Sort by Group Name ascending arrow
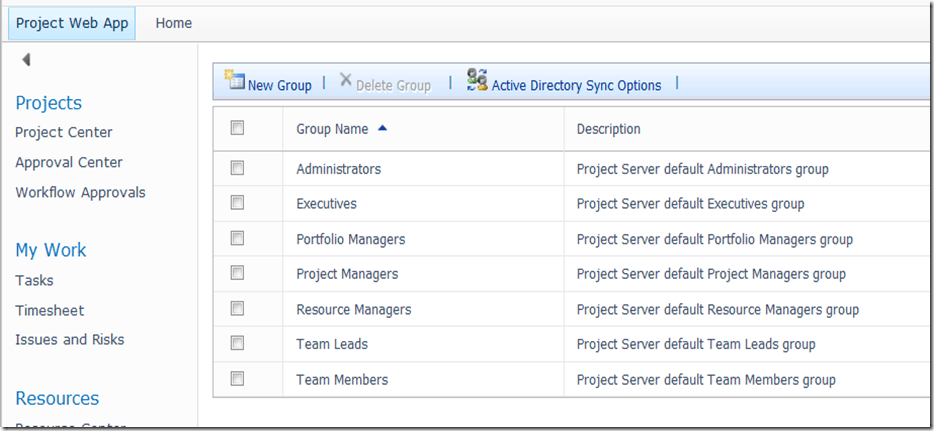934x431 pixels. coord(383,128)
